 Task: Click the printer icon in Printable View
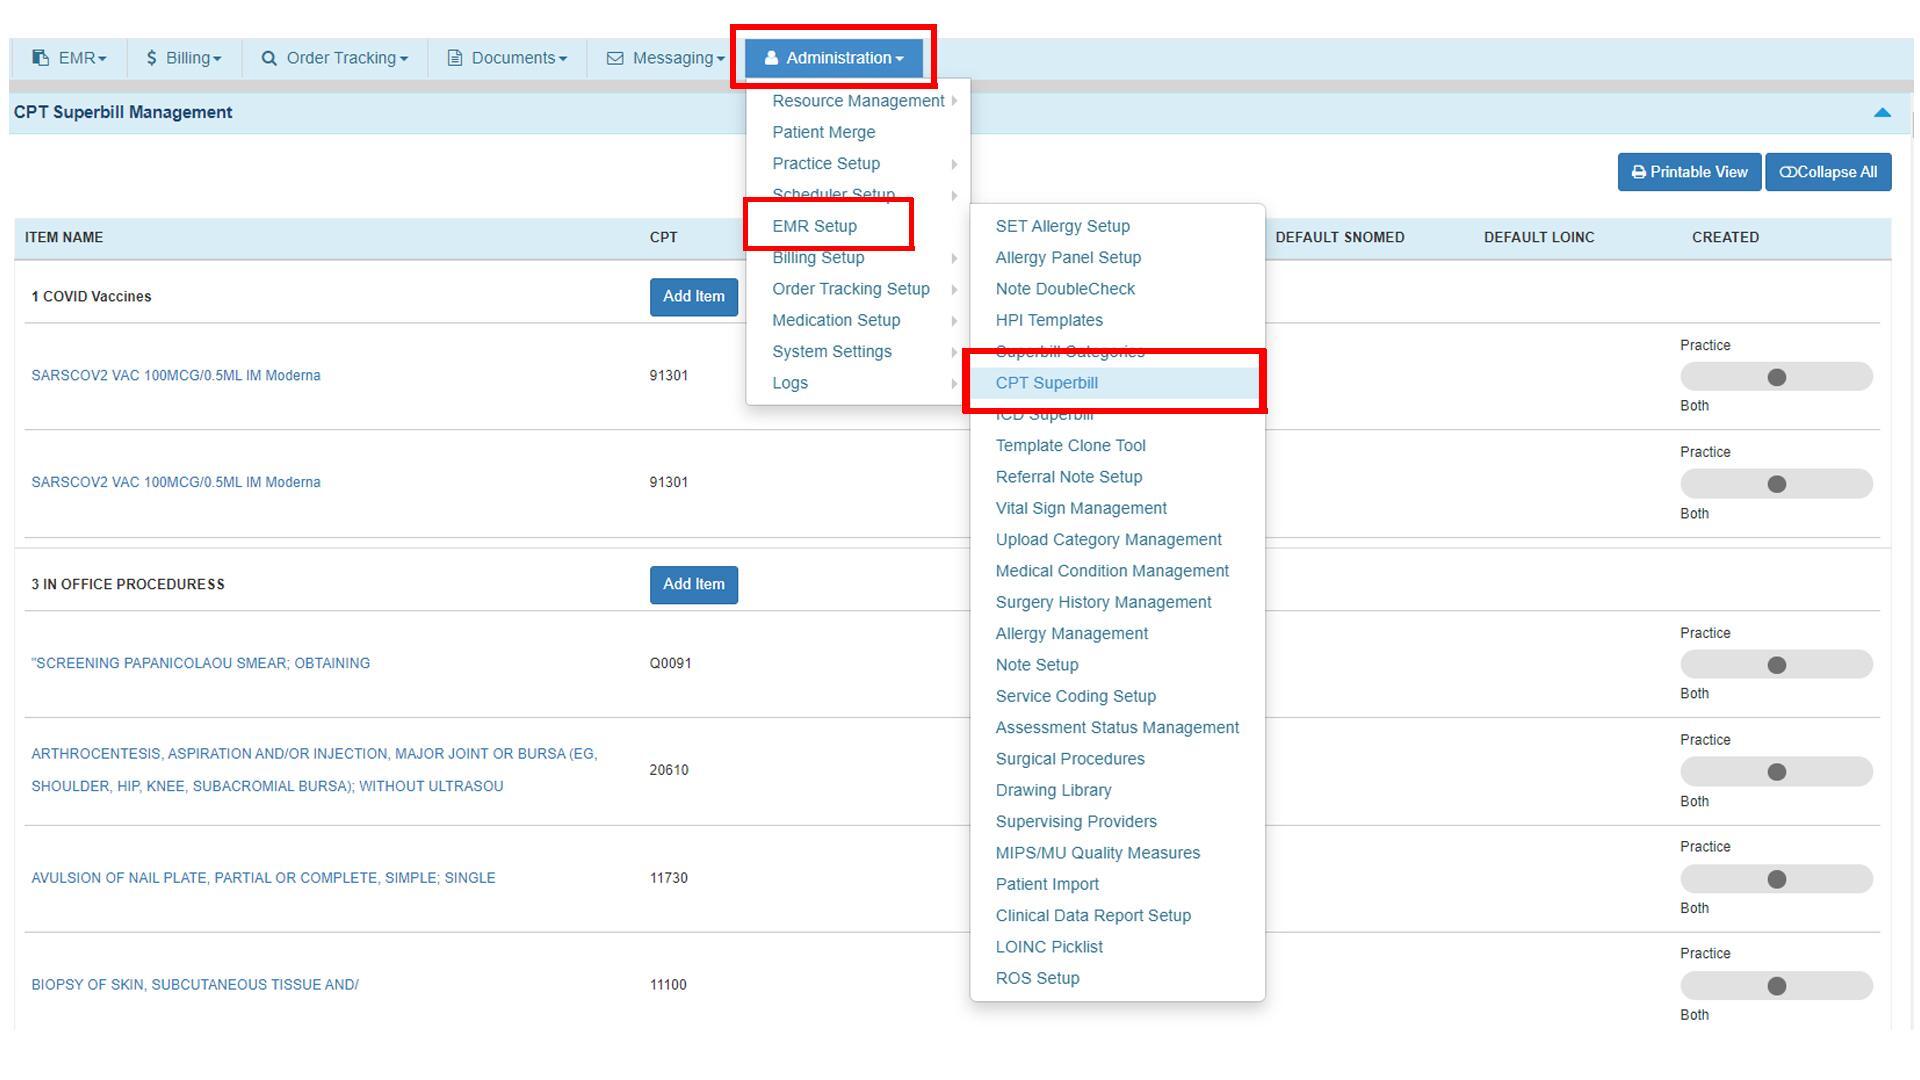[1638, 172]
